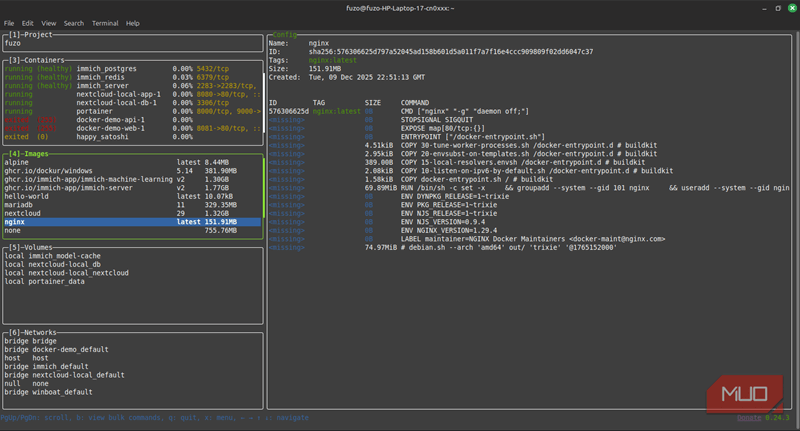Select the portainer_data volume
The width and height of the screenshot is (800, 431).
(x=45, y=281)
